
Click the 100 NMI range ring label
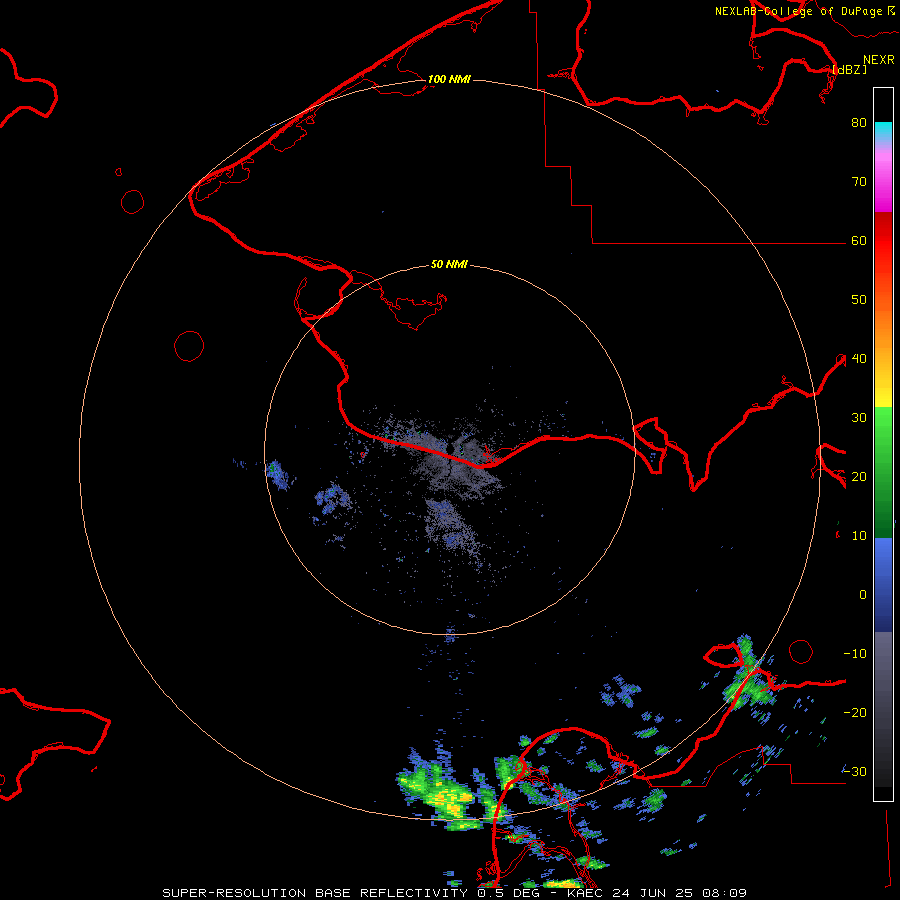pos(449,79)
